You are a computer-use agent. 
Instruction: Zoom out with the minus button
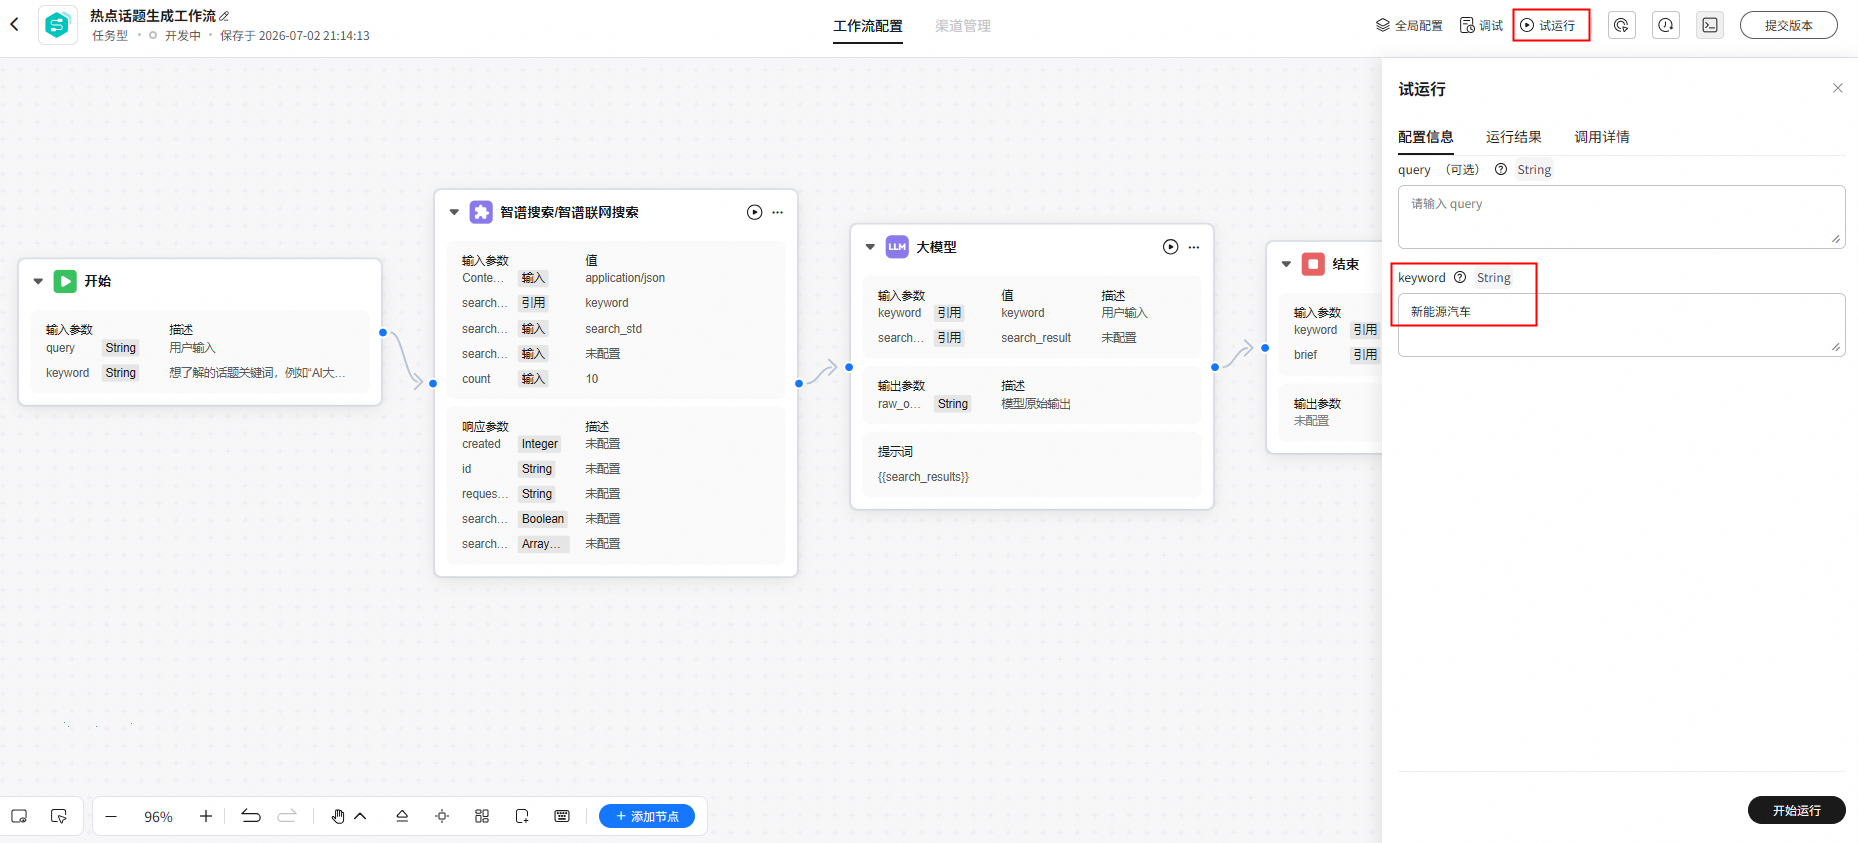pyautogui.click(x=111, y=816)
